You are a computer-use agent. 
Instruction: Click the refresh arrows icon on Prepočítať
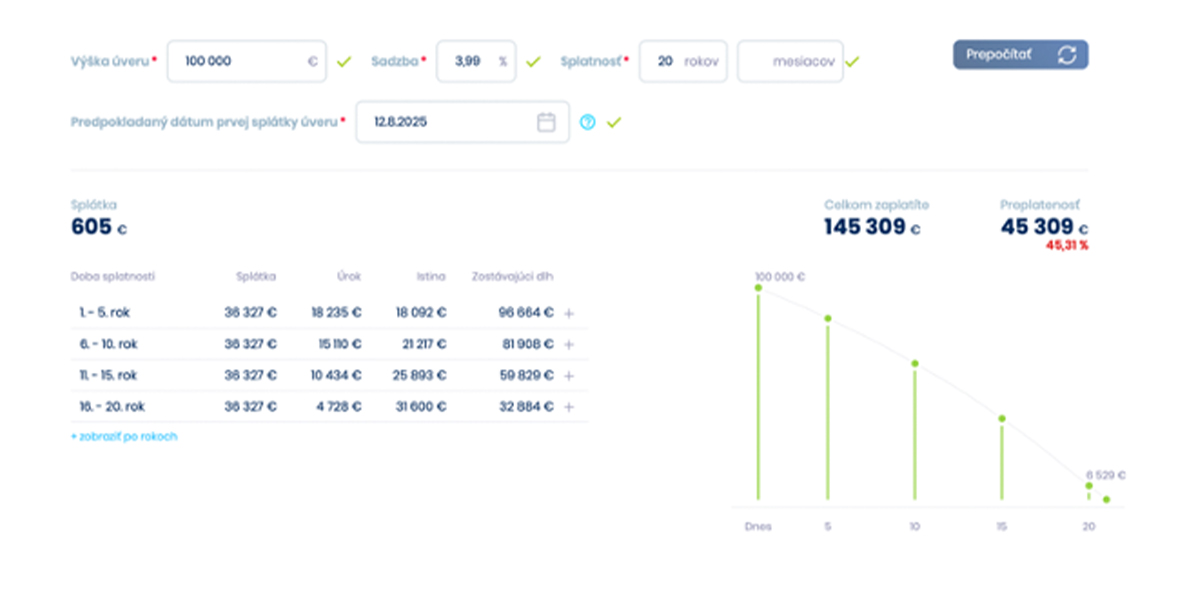pos(1067,55)
